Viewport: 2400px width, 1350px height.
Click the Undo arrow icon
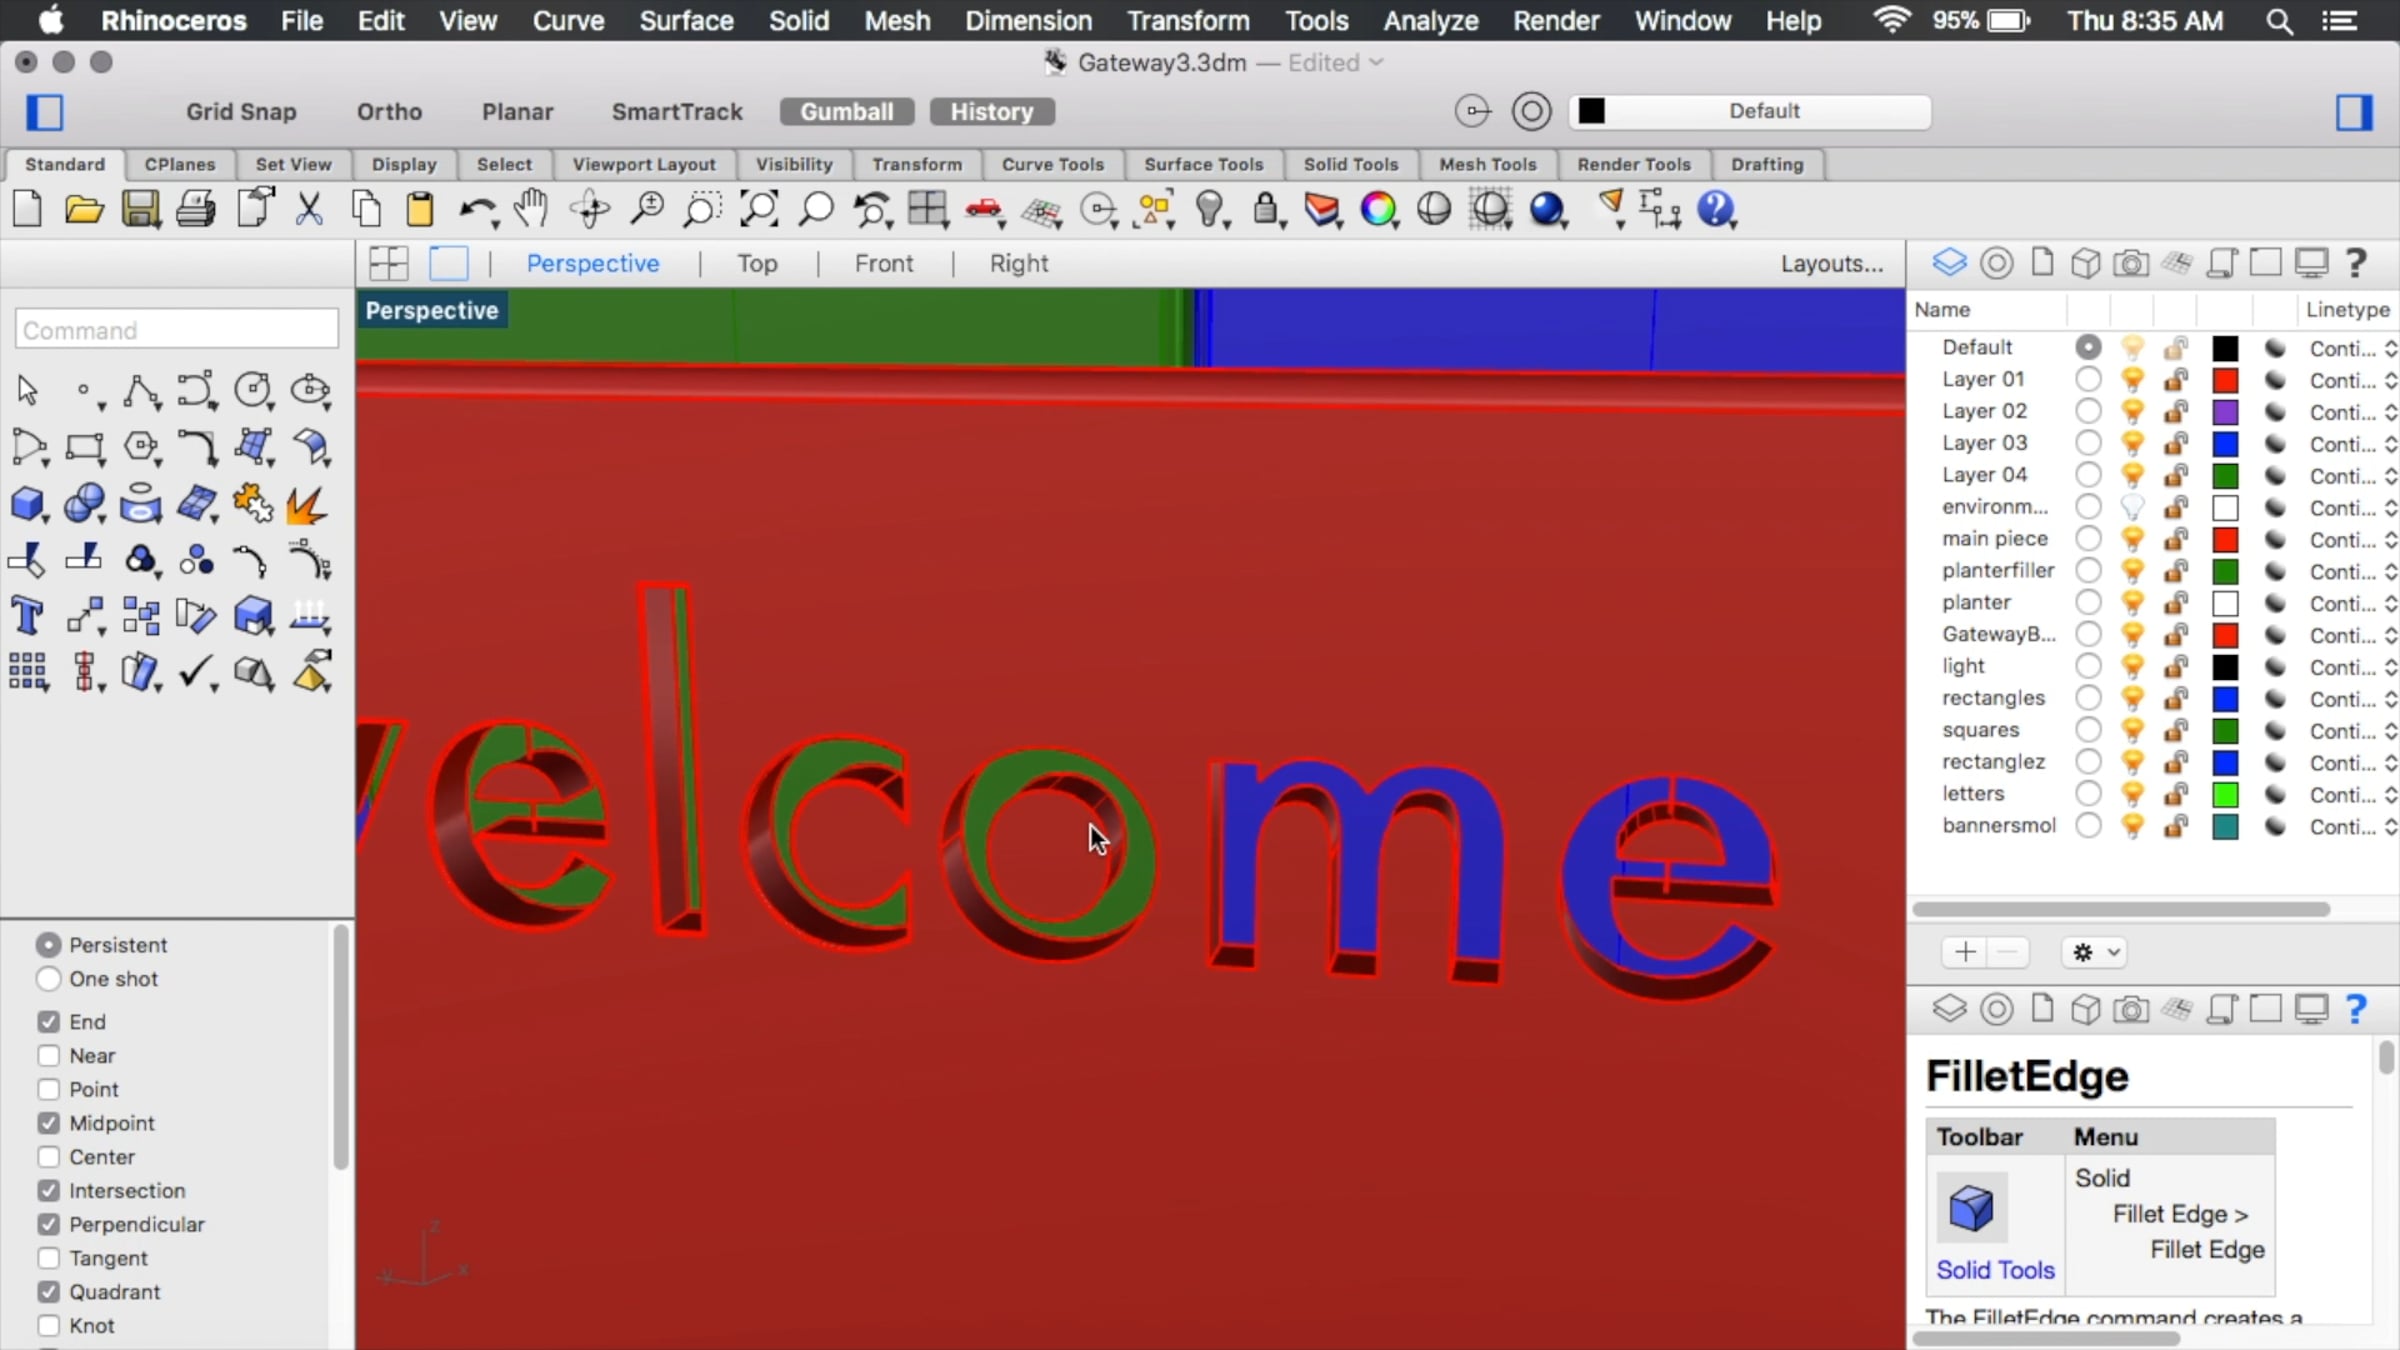pos(476,210)
